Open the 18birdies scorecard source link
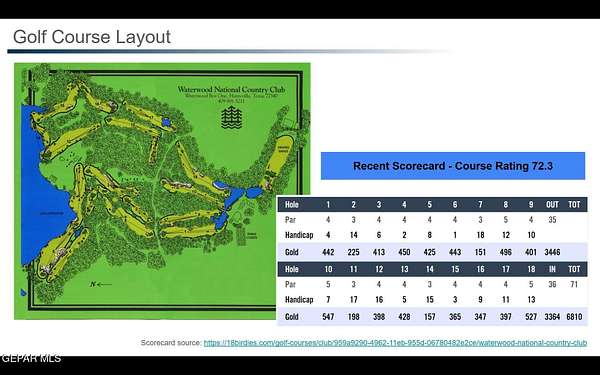The height and width of the screenshot is (375, 600). 395,342
